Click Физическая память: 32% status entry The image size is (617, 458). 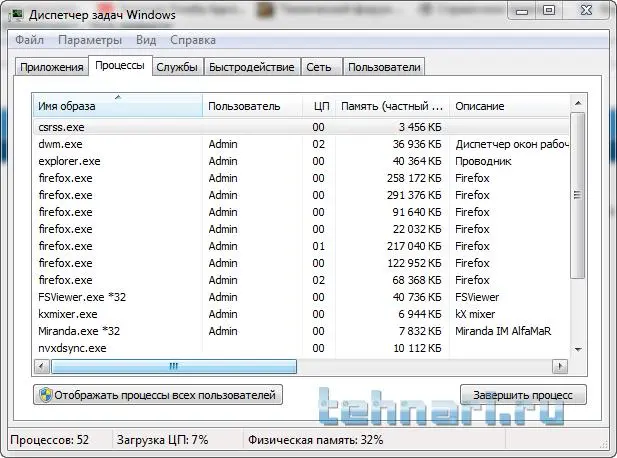pos(316,440)
